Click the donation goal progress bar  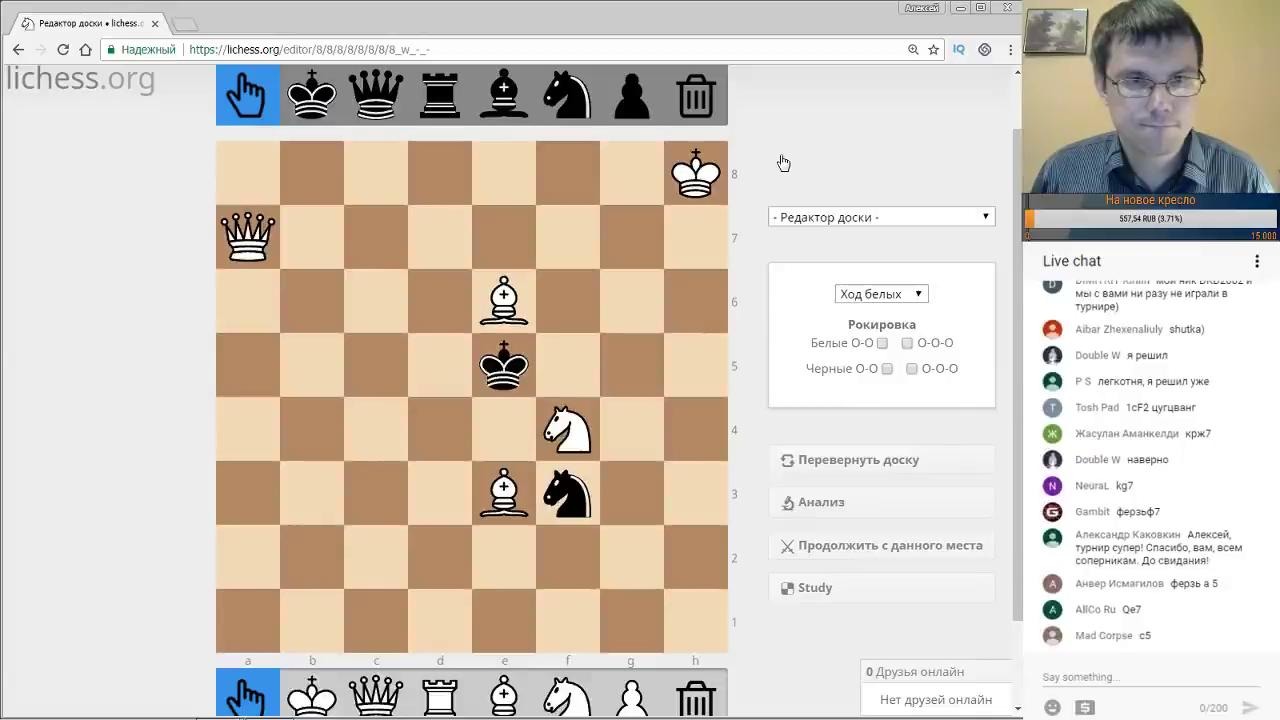click(x=1151, y=218)
